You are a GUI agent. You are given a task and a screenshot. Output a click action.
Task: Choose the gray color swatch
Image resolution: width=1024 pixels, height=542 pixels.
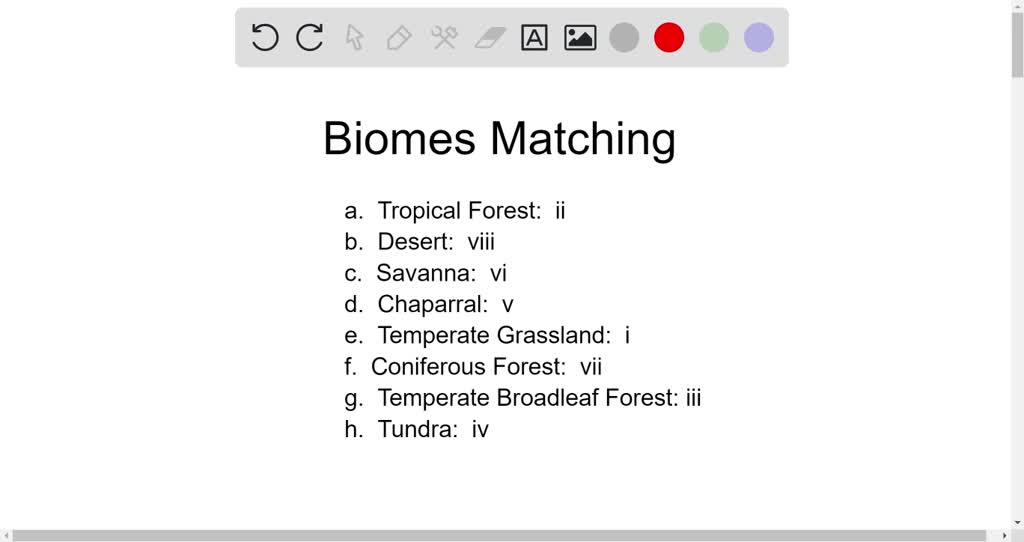point(624,38)
